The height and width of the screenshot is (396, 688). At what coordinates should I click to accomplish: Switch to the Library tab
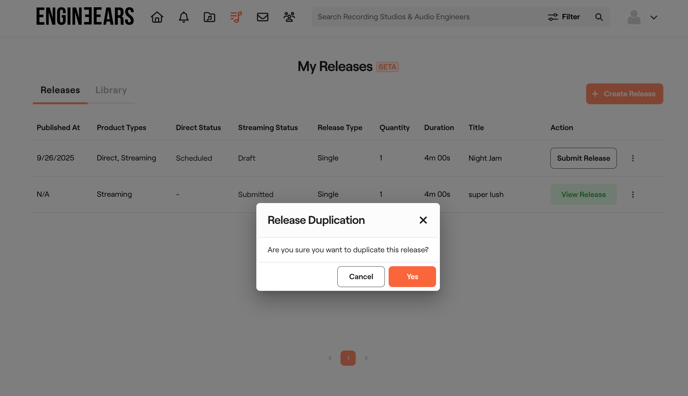coord(111,90)
